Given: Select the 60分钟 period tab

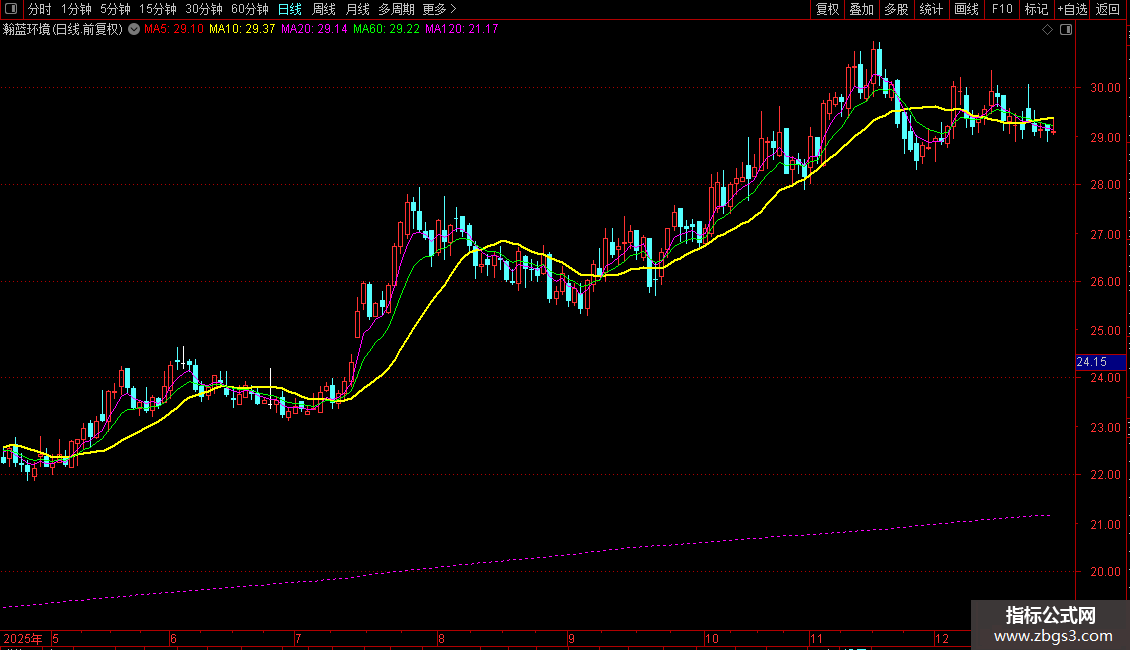Looking at the screenshot, I should click(249, 9).
